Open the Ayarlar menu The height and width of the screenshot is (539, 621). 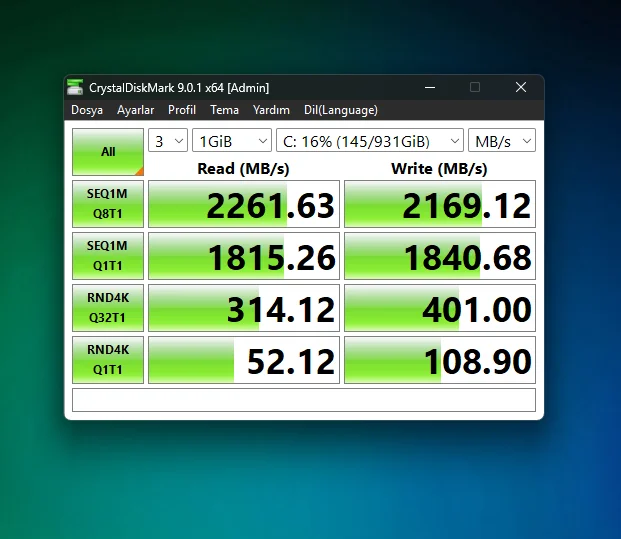tap(135, 110)
